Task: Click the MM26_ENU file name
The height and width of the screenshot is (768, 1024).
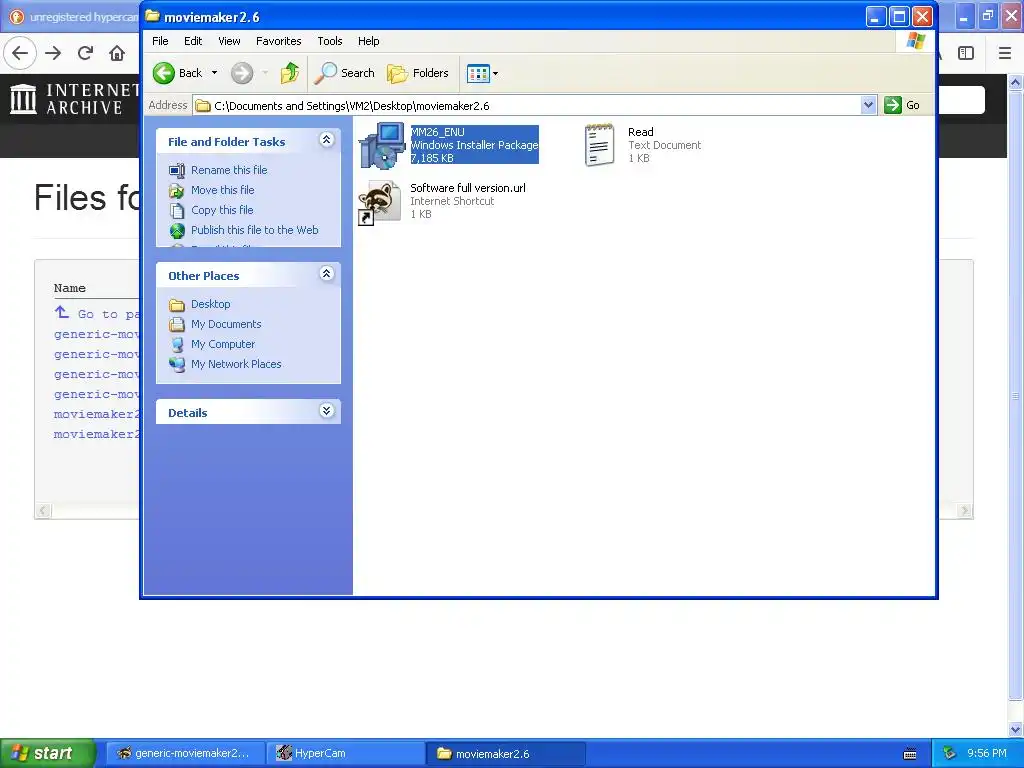Action: point(438,132)
